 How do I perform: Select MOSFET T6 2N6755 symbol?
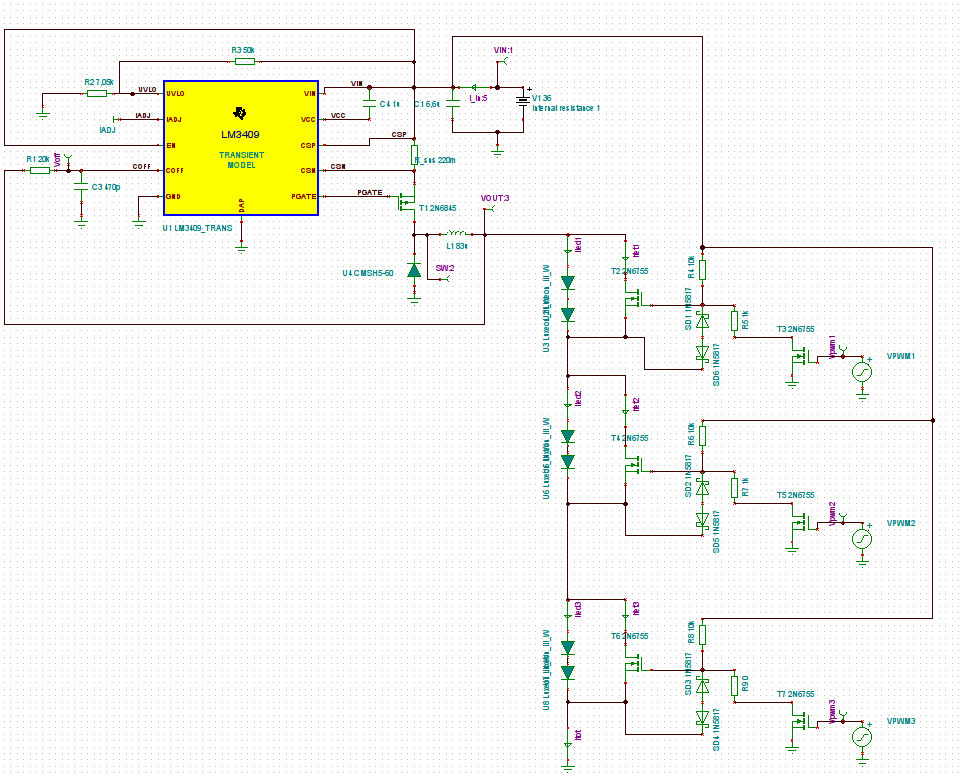[x=634, y=664]
